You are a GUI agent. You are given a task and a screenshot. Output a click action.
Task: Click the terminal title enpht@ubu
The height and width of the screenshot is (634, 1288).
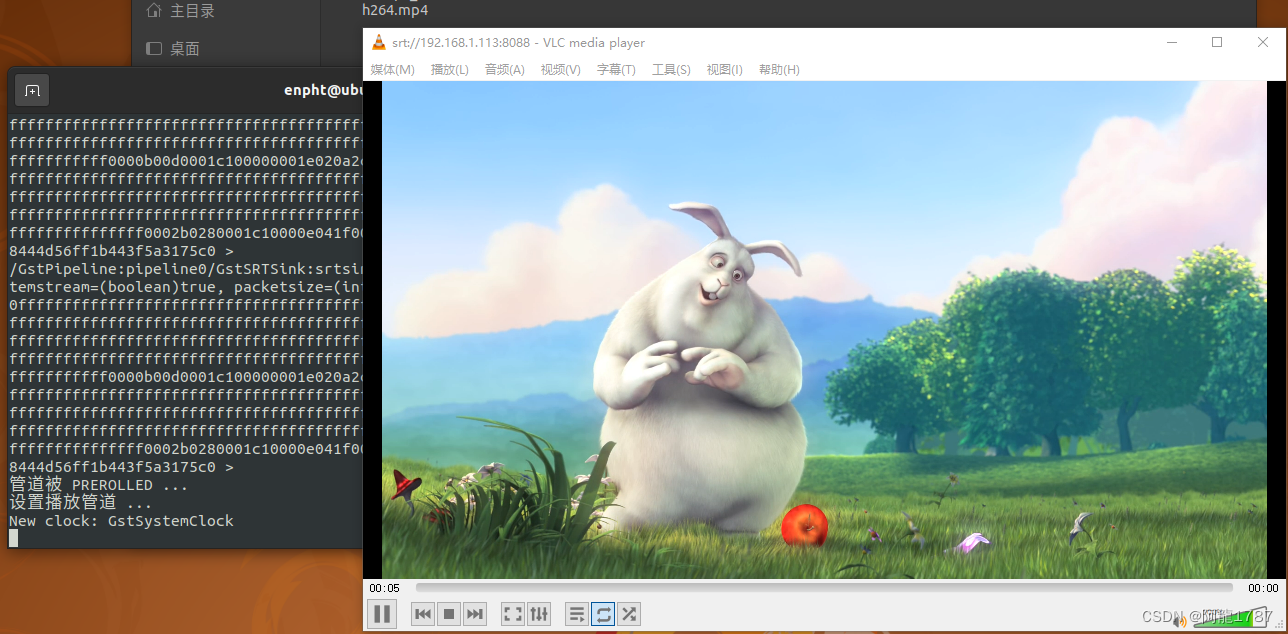(322, 90)
